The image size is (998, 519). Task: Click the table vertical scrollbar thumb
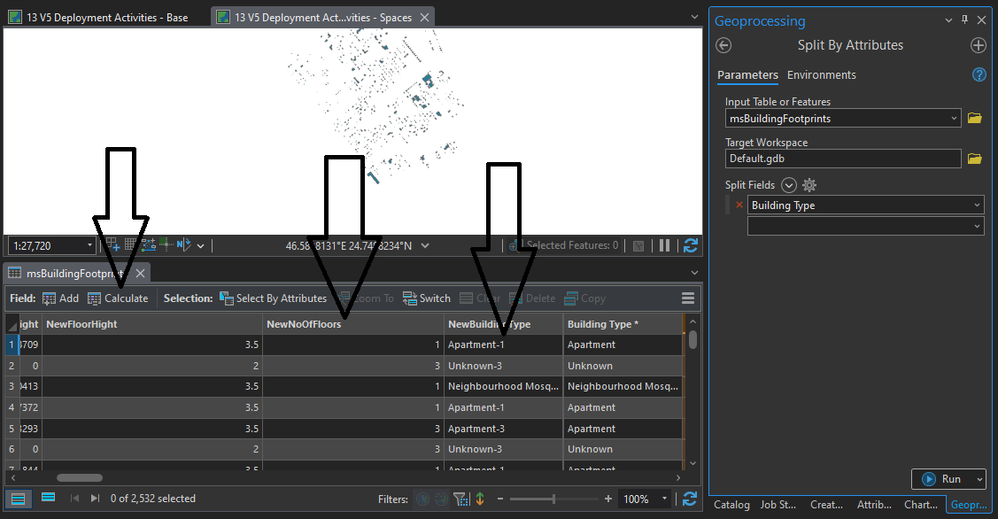point(692,339)
